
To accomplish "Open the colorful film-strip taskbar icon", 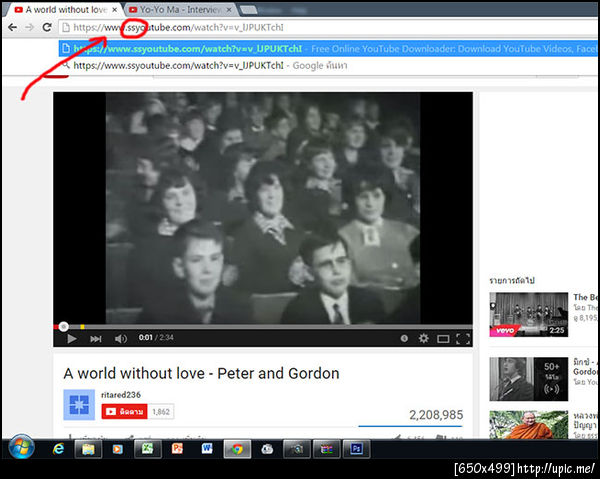I will [326, 449].
